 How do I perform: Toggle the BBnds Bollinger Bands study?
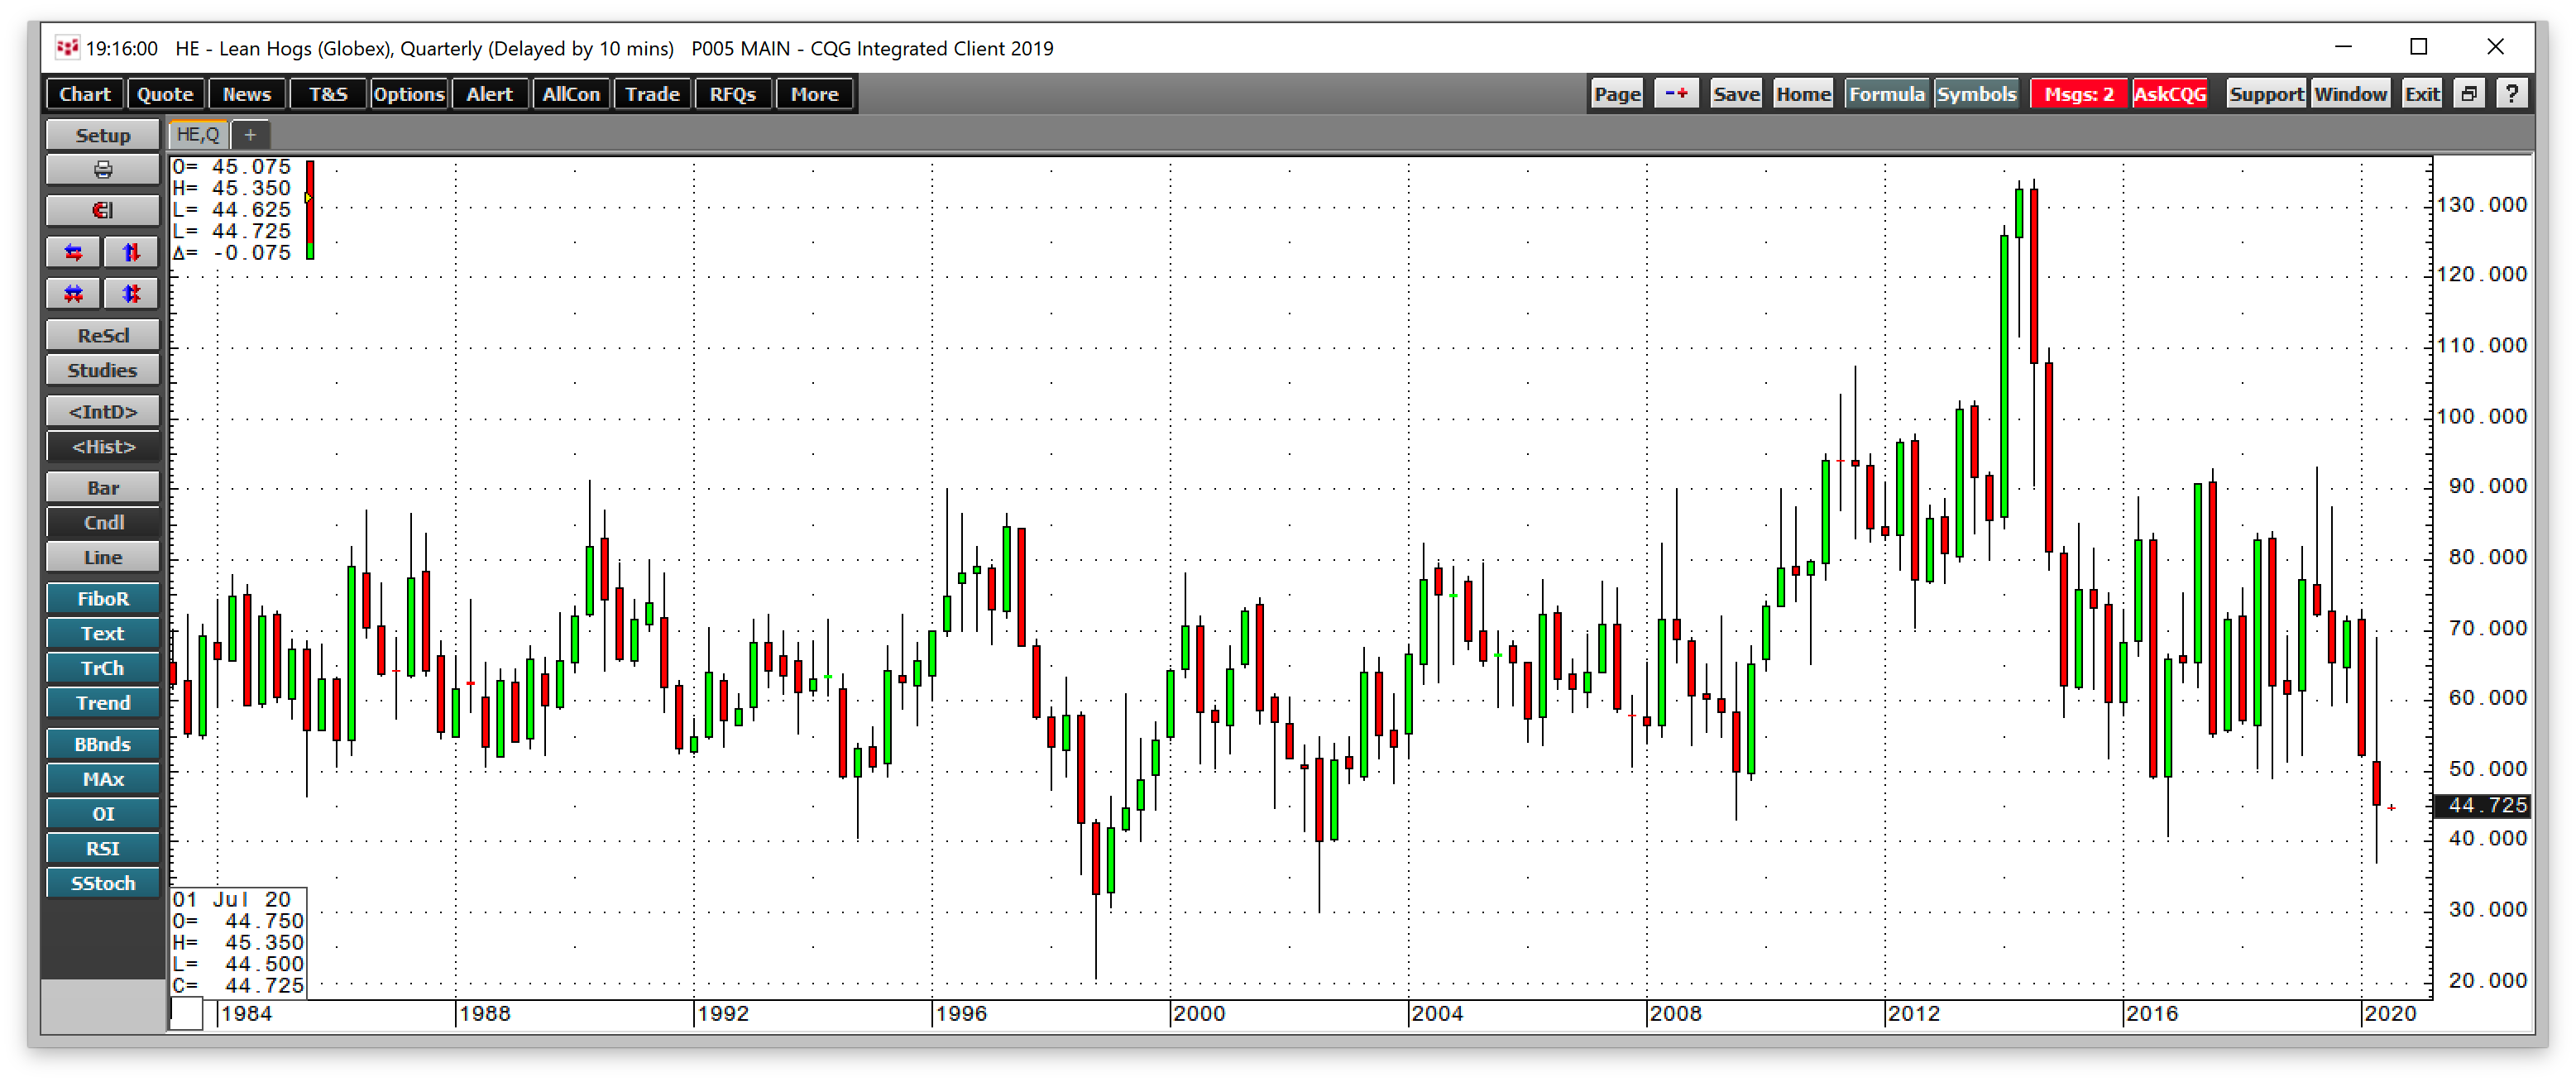click(x=102, y=744)
